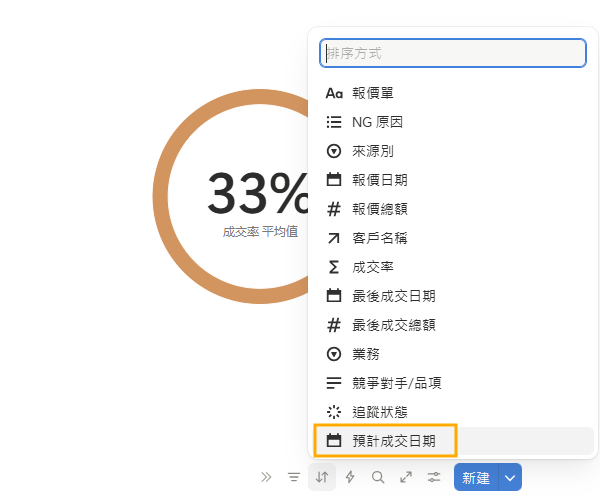
Task: Open view settings sliders icon
Action: pos(434,478)
